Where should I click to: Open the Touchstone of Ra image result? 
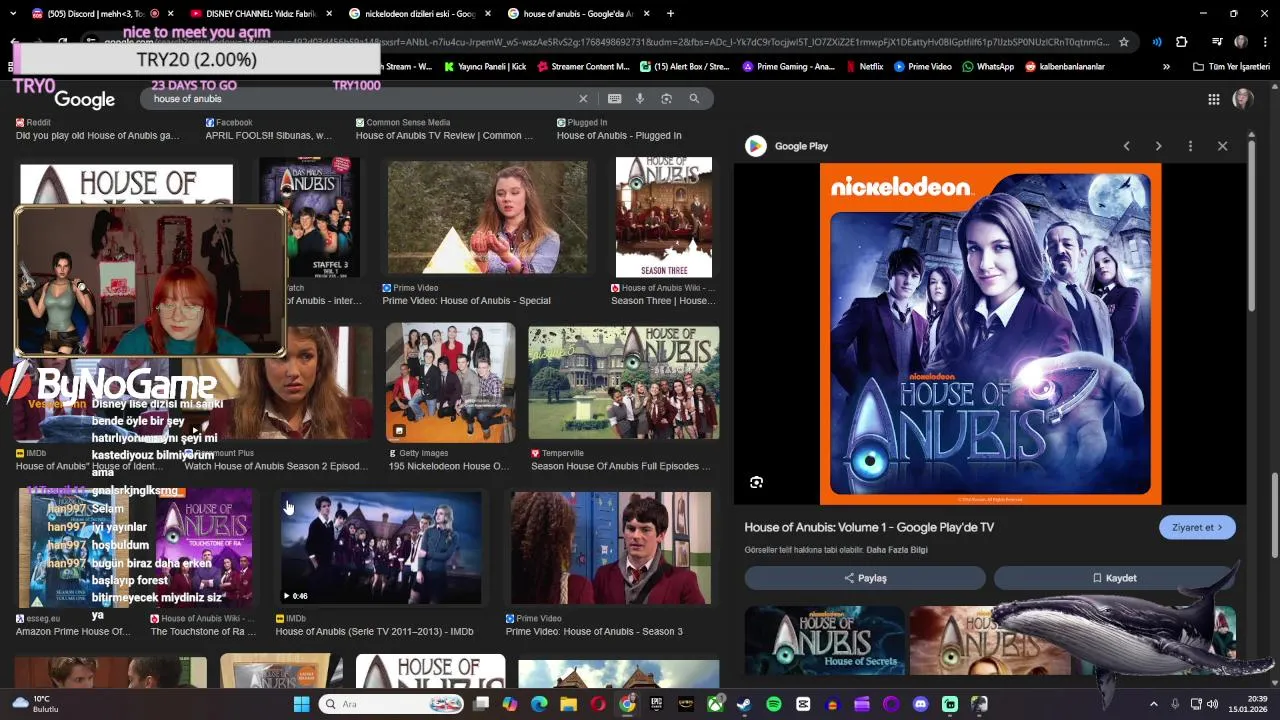205,548
